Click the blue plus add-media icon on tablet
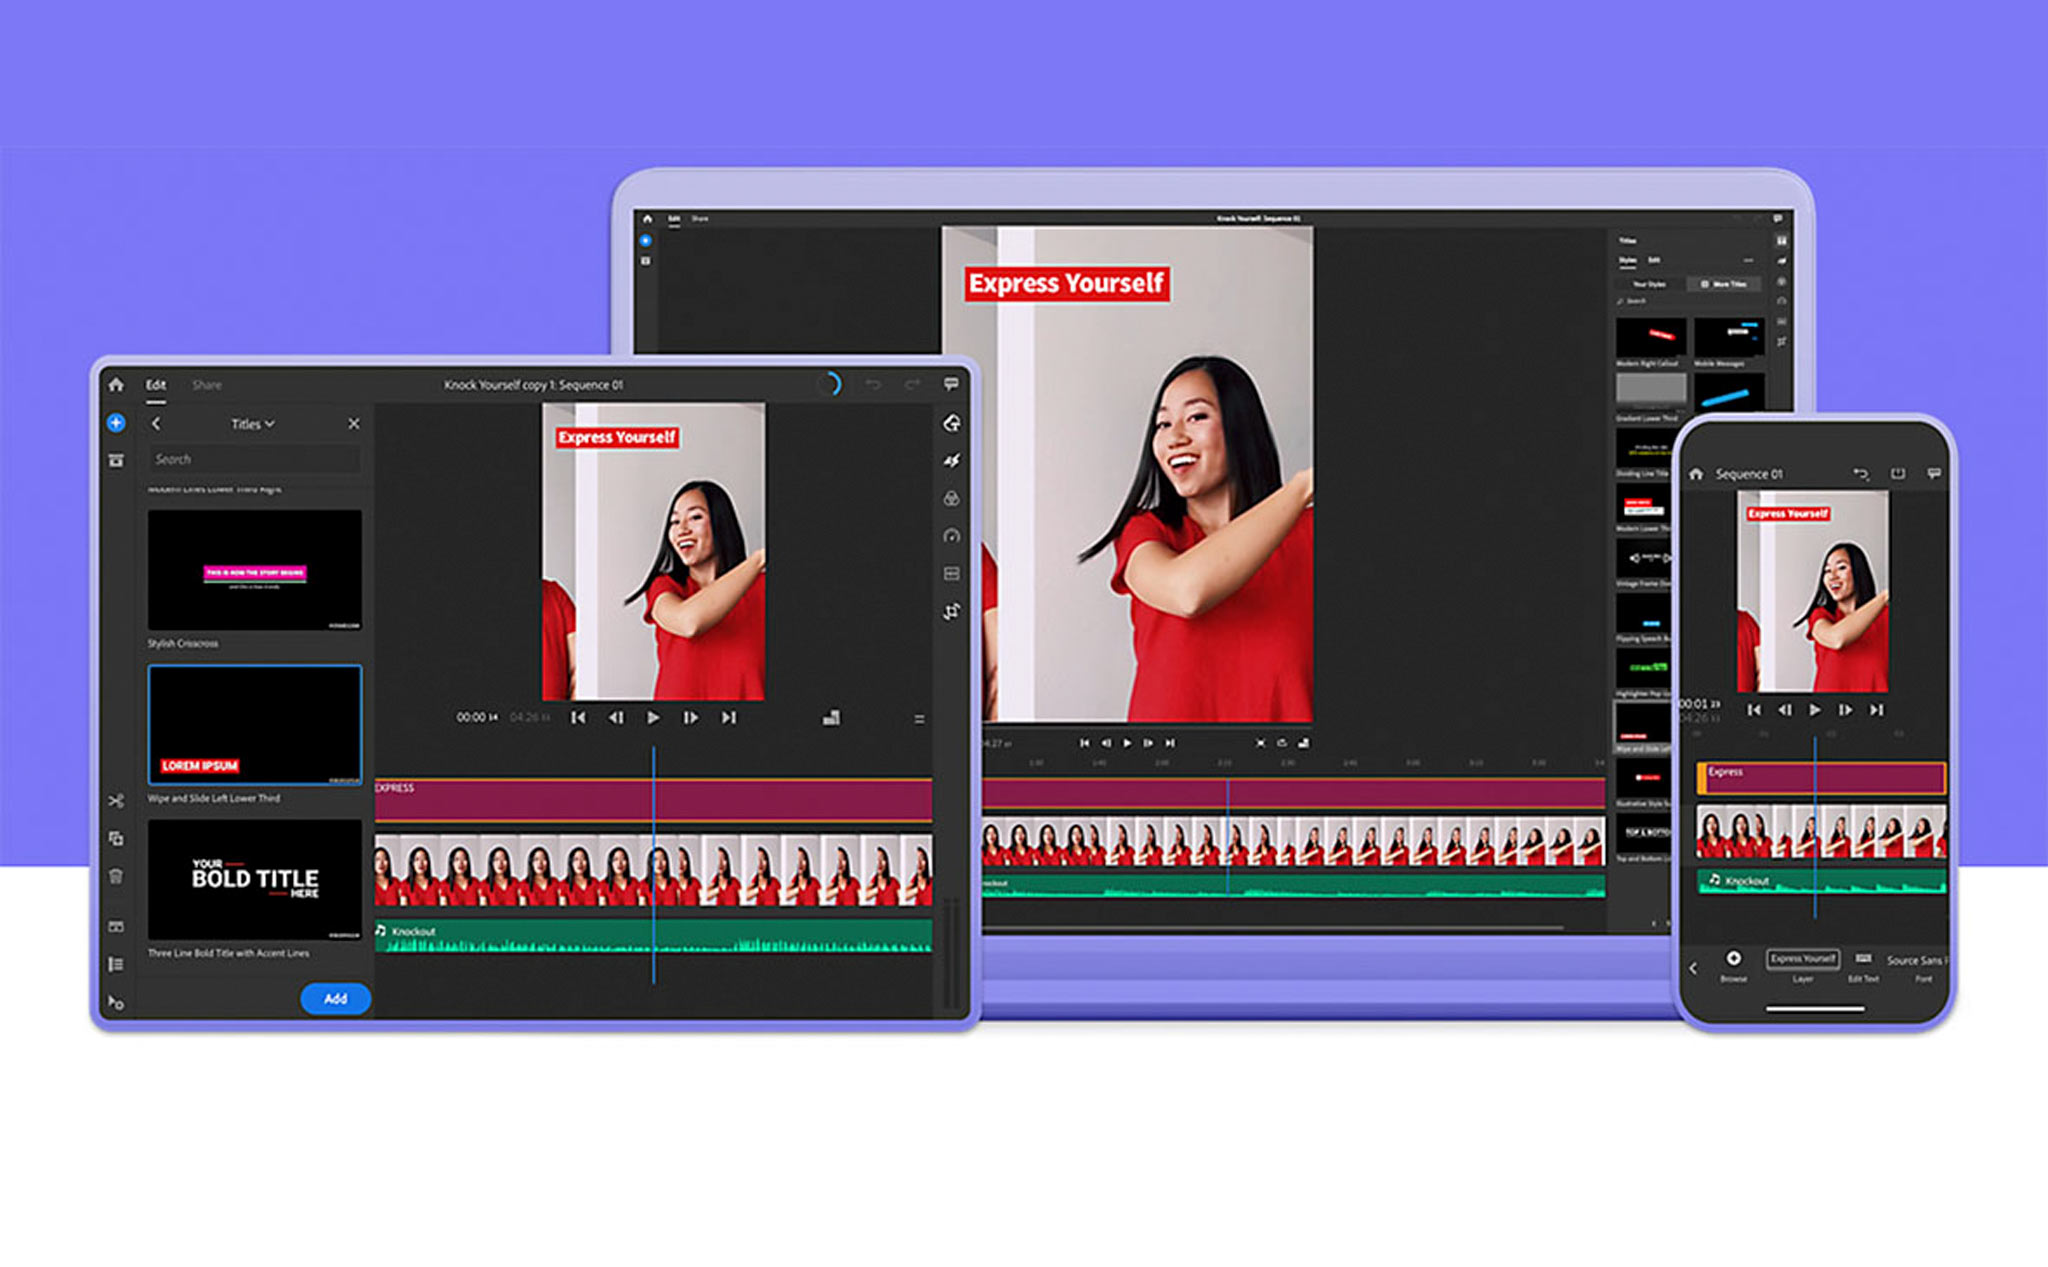The height and width of the screenshot is (1267, 2048). [116, 423]
